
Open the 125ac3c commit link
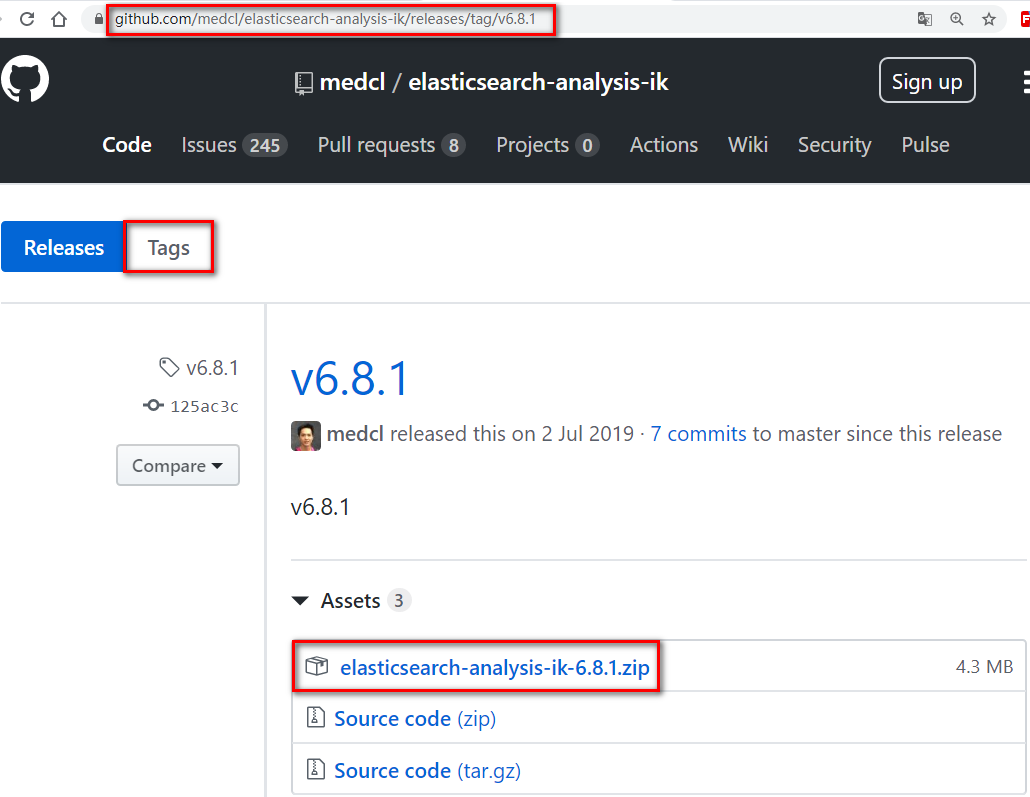[x=204, y=407]
